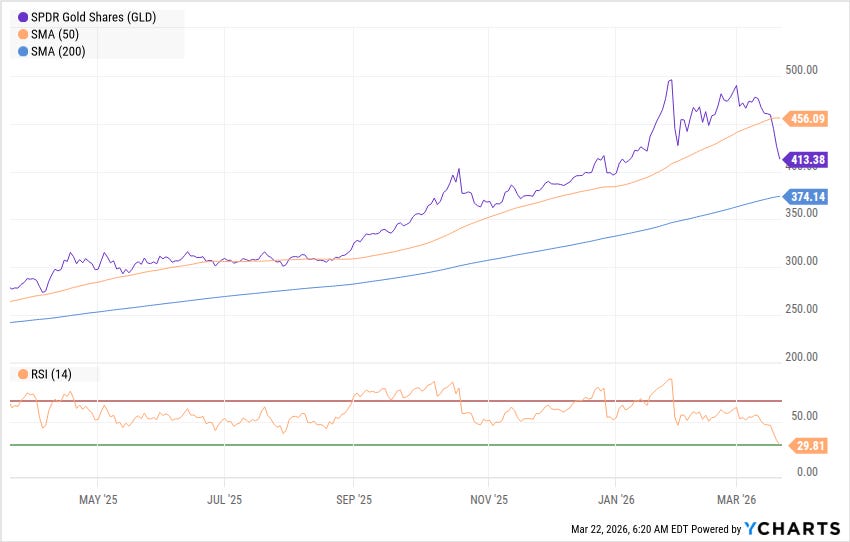Screen dimensions: 850x542
Task: Click the 456.09 SMA 50 value flag
Action: (804, 119)
